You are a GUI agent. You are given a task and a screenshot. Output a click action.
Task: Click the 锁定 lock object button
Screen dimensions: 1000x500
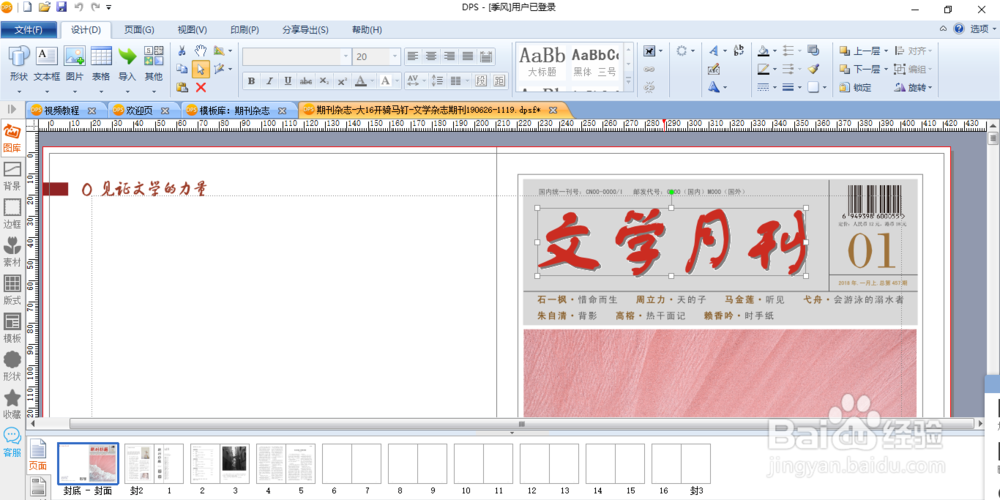(855, 87)
